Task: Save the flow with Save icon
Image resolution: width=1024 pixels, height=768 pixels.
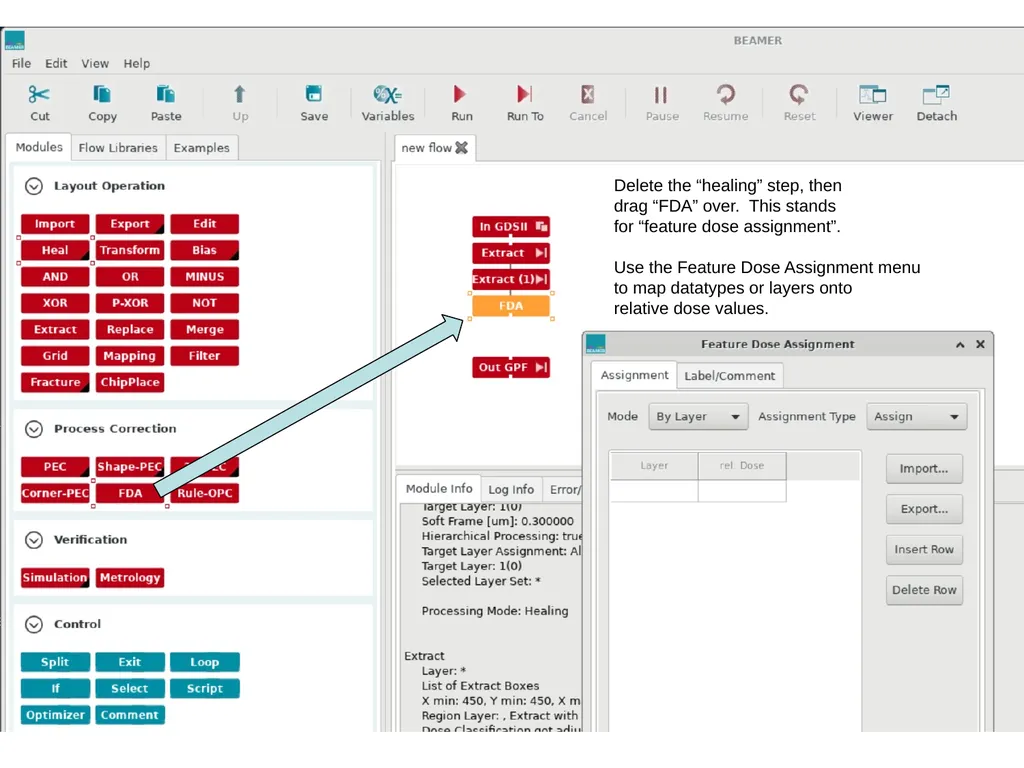Action: tap(314, 95)
